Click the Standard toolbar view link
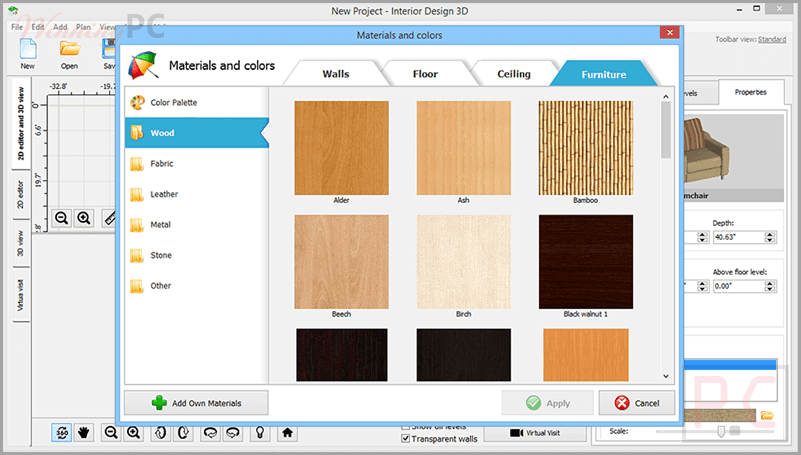The width and height of the screenshot is (801, 455). (772, 39)
